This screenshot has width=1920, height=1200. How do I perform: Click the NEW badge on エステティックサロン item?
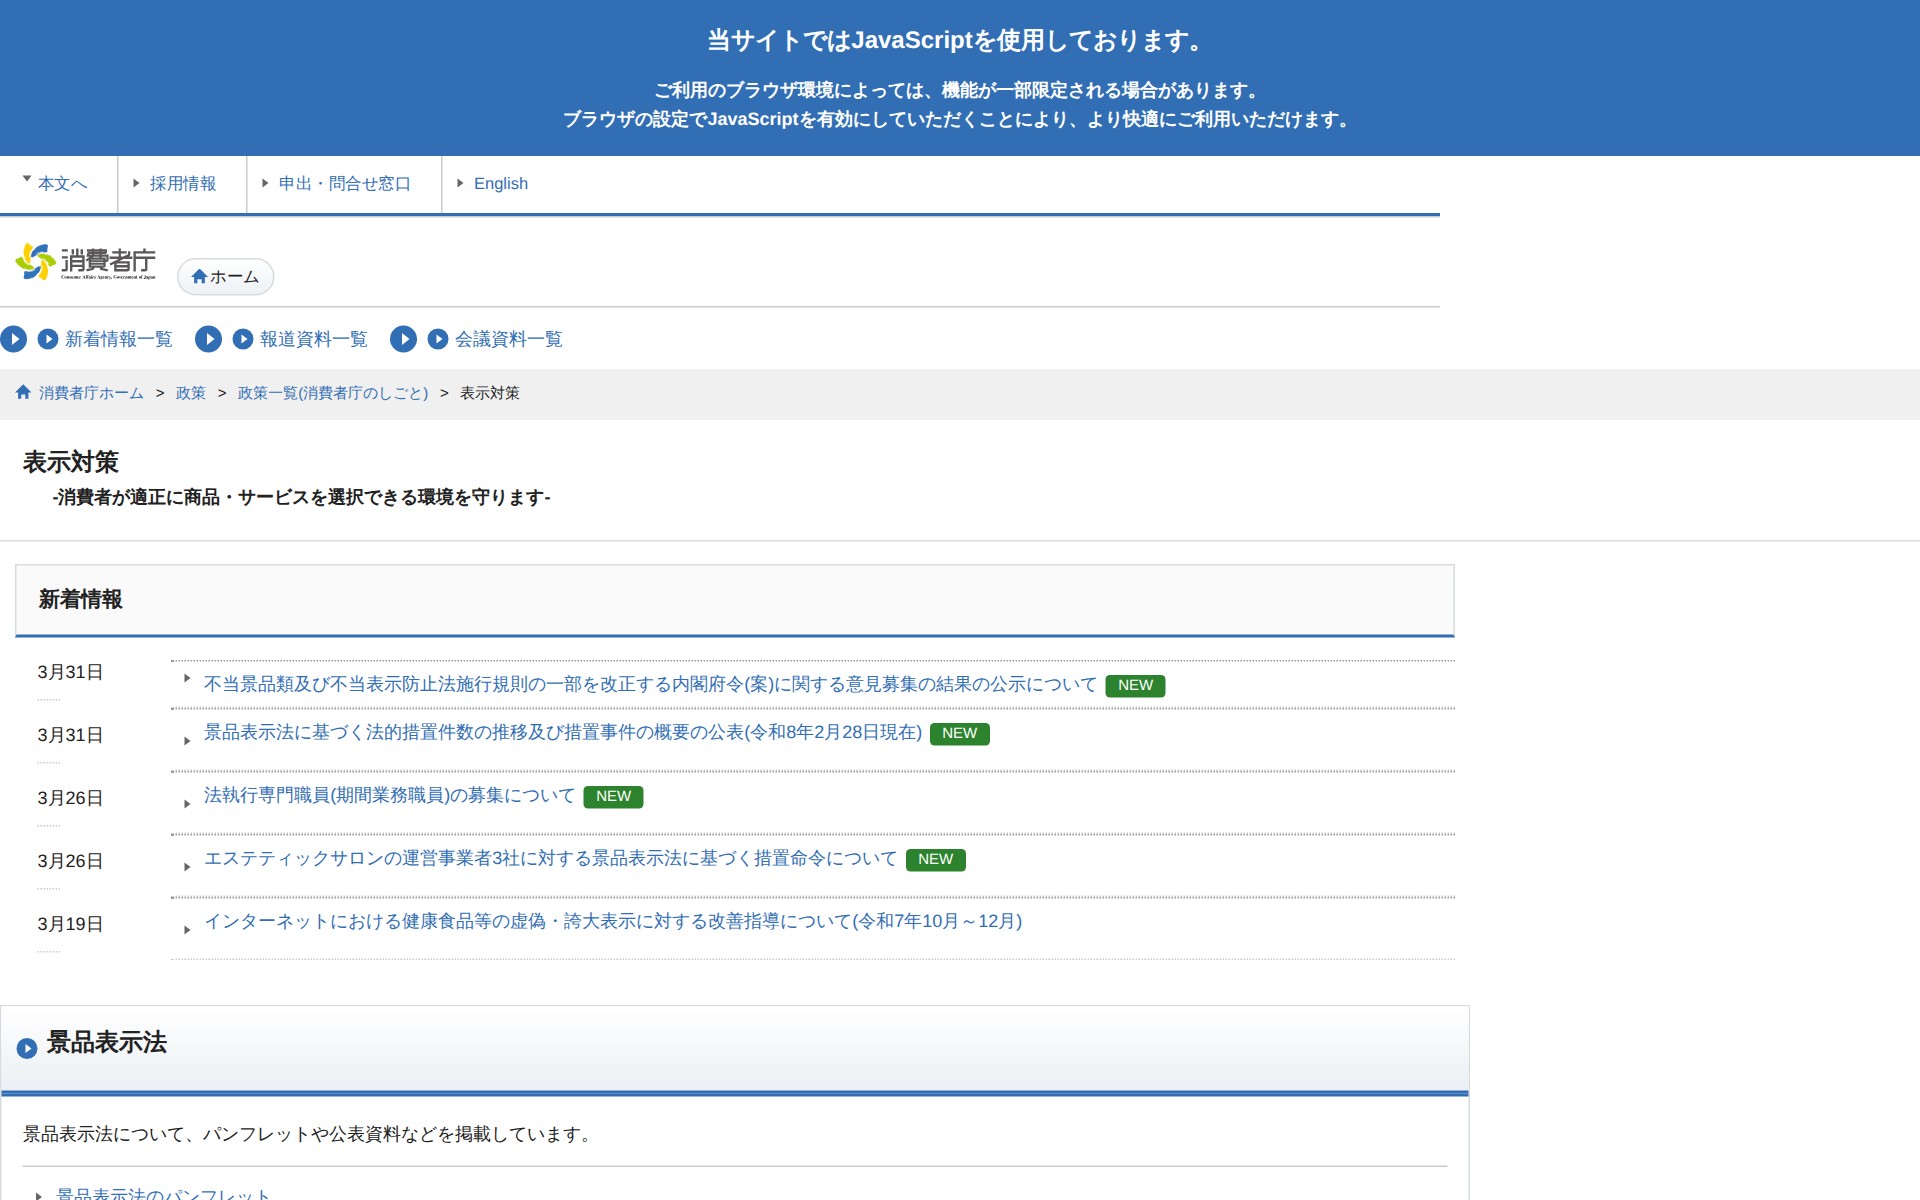click(x=935, y=860)
